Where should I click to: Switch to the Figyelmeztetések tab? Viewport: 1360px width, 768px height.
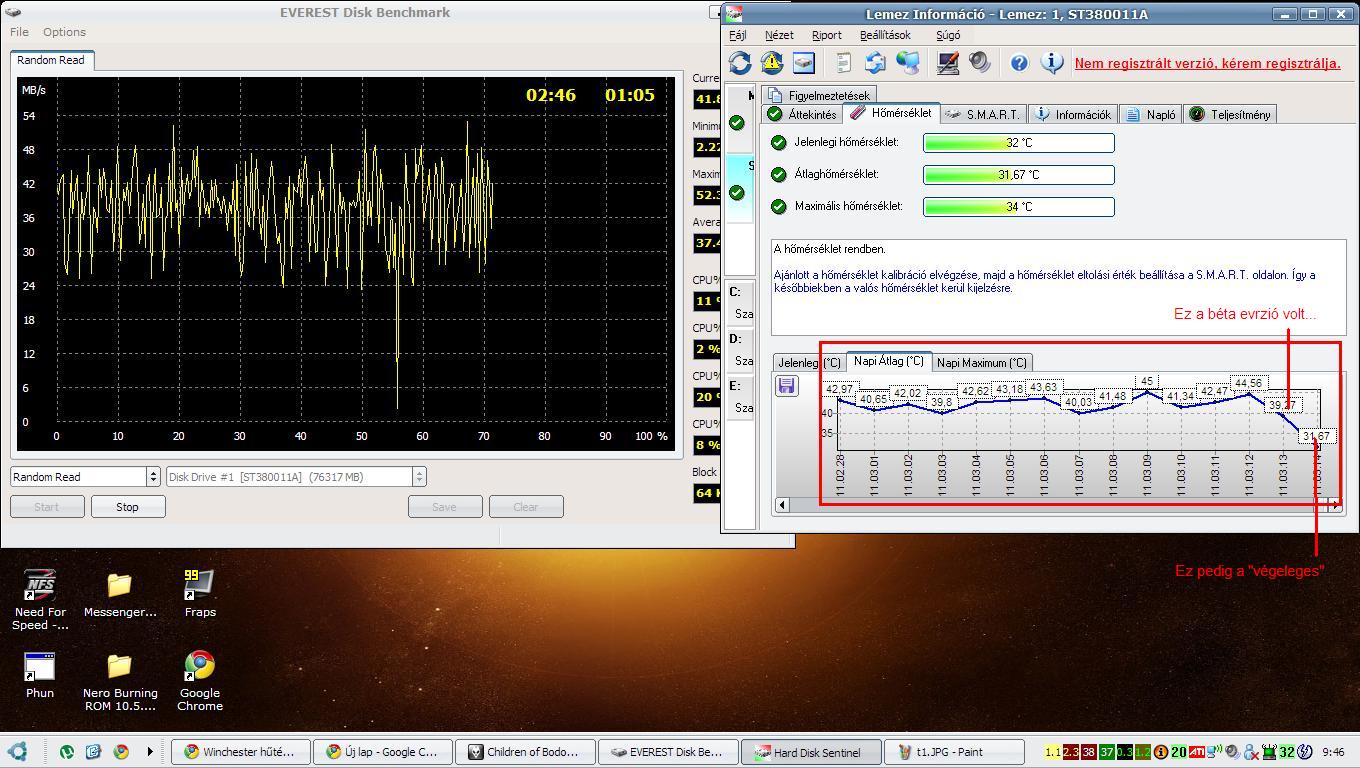[819, 95]
